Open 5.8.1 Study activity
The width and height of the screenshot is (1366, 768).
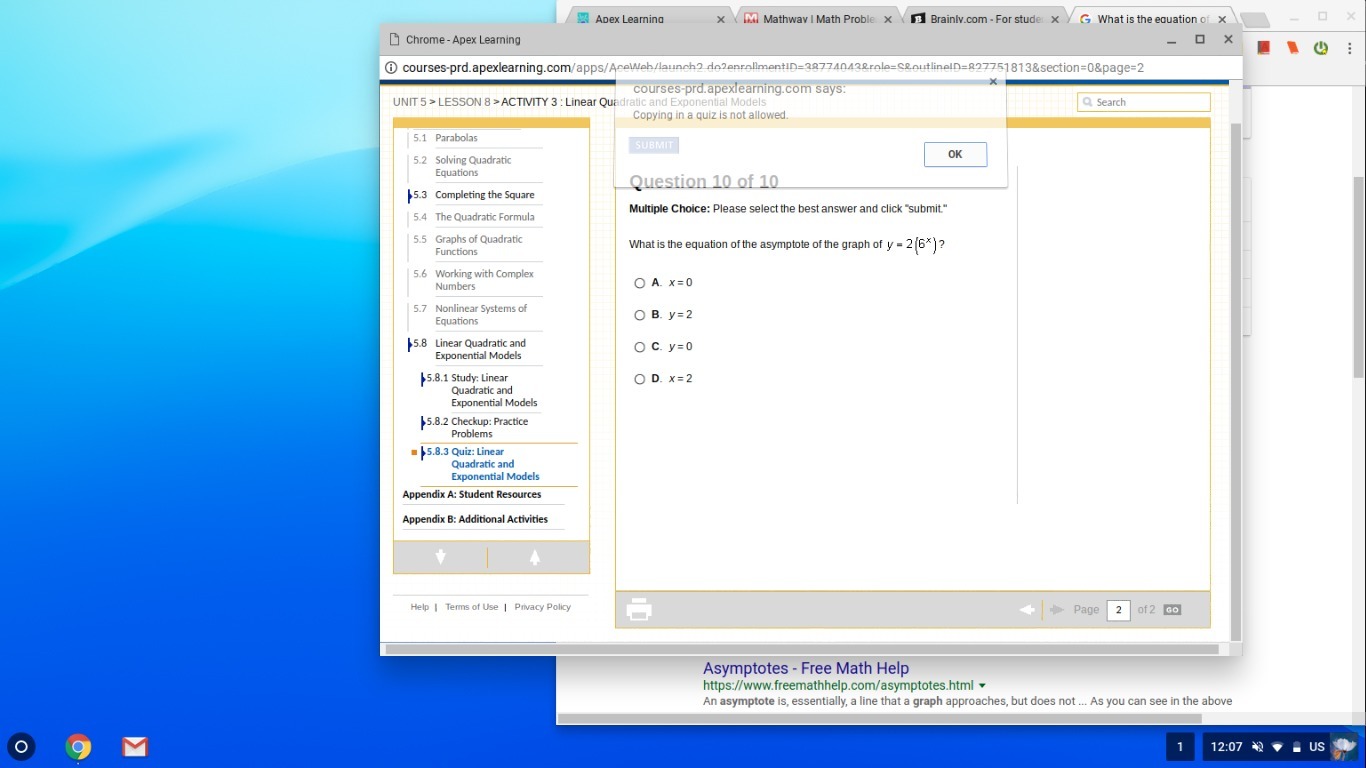coord(494,390)
